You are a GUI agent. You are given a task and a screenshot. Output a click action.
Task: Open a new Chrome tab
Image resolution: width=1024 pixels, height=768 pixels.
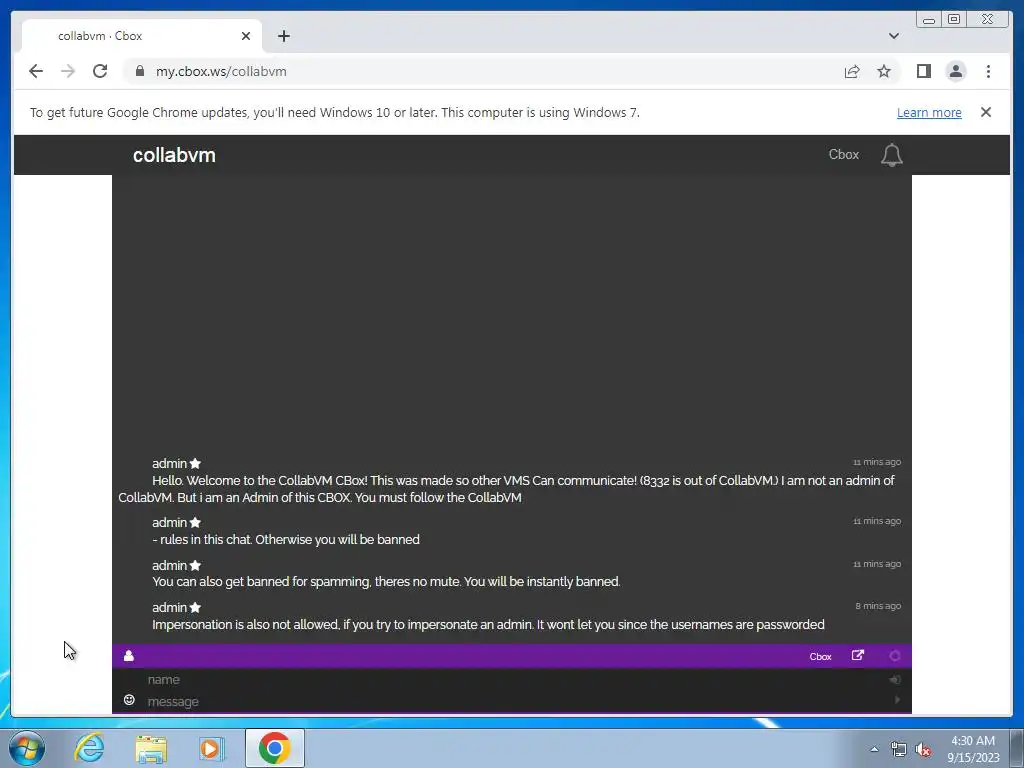point(283,36)
